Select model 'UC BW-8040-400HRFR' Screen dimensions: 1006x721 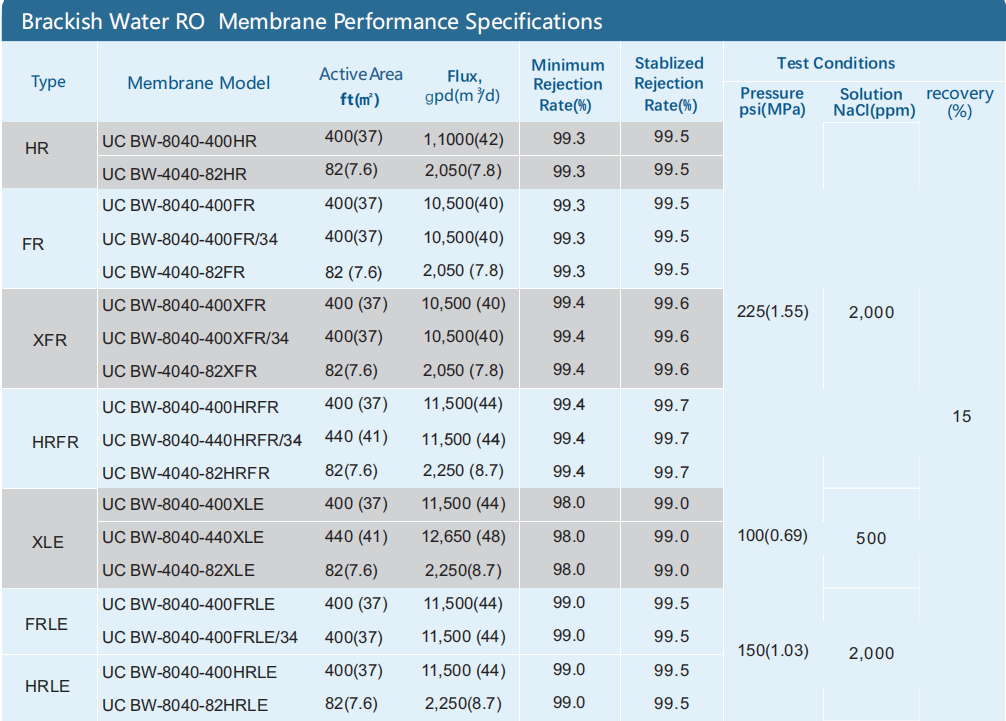click(190, 408)
